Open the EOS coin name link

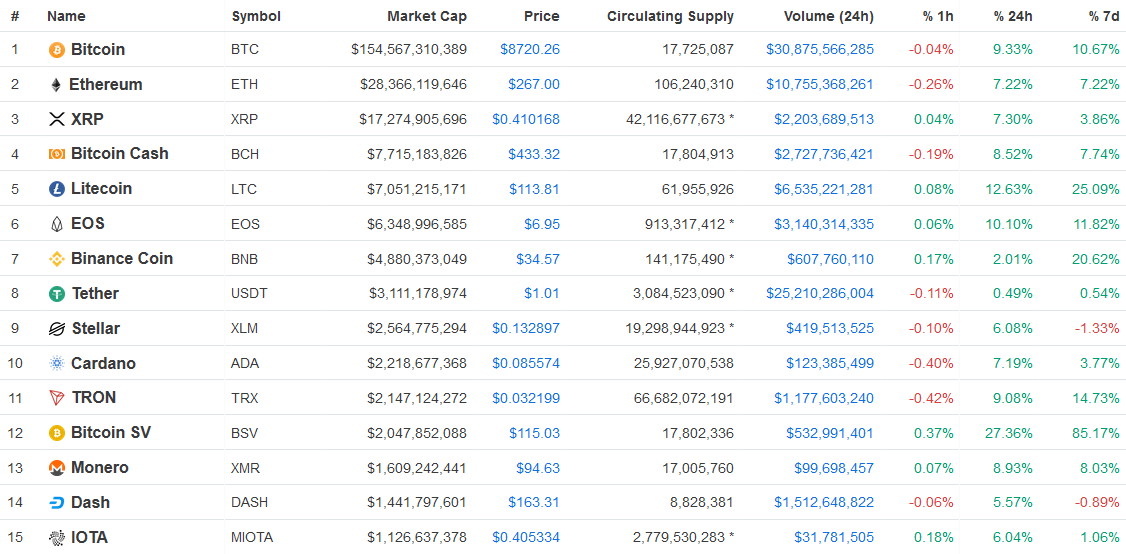coord(87,224)
